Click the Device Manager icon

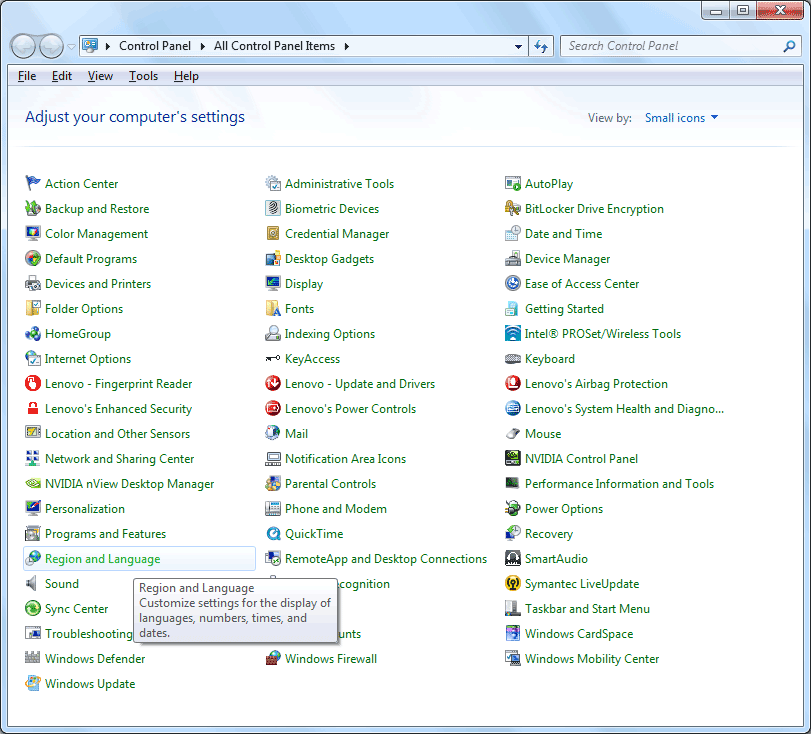click(513, 258)
